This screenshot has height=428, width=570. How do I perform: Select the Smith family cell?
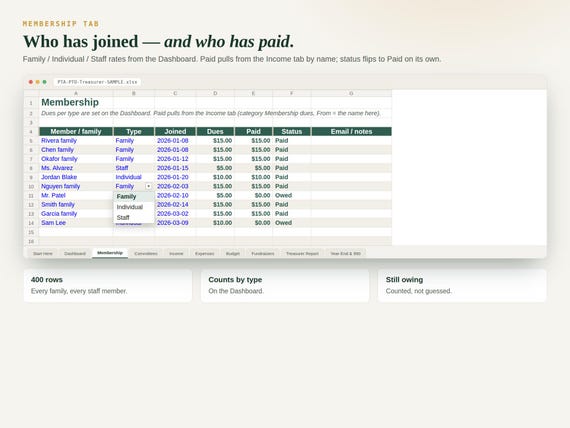pyautogui.click(x=76, y=204)
